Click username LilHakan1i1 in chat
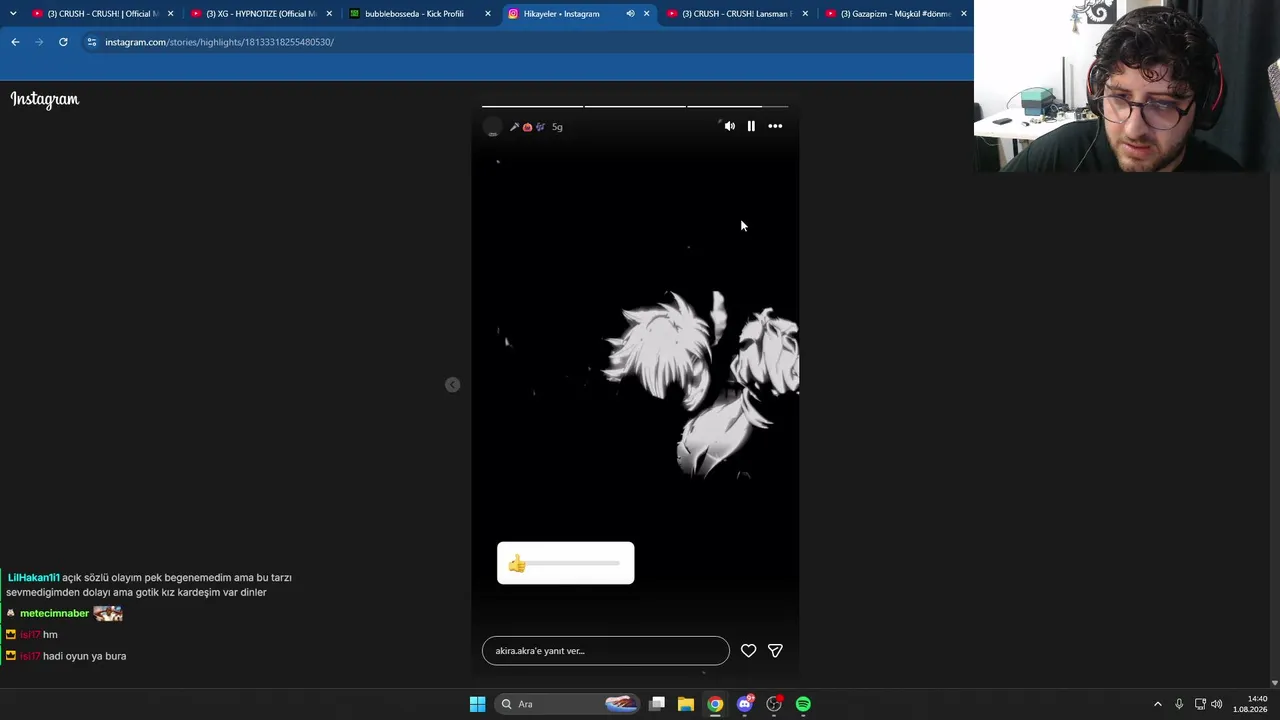1280x720 pixels. tap(33, 578)
